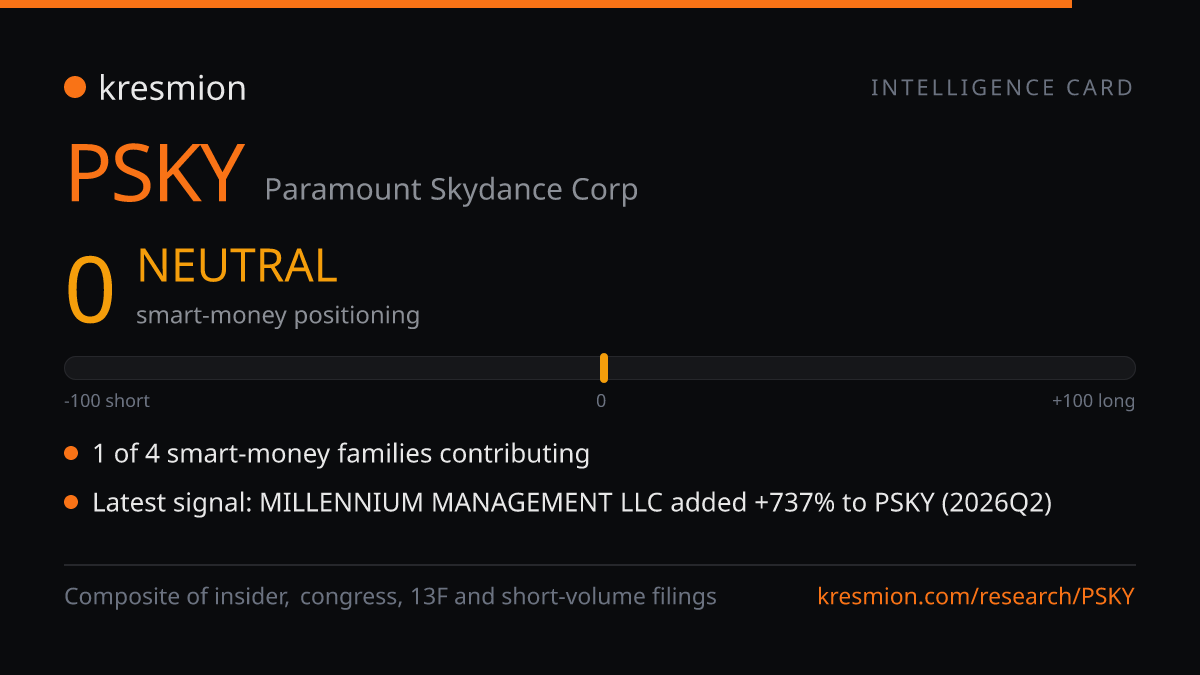
Task: Click the large score number 0
Action: [90, 291]
